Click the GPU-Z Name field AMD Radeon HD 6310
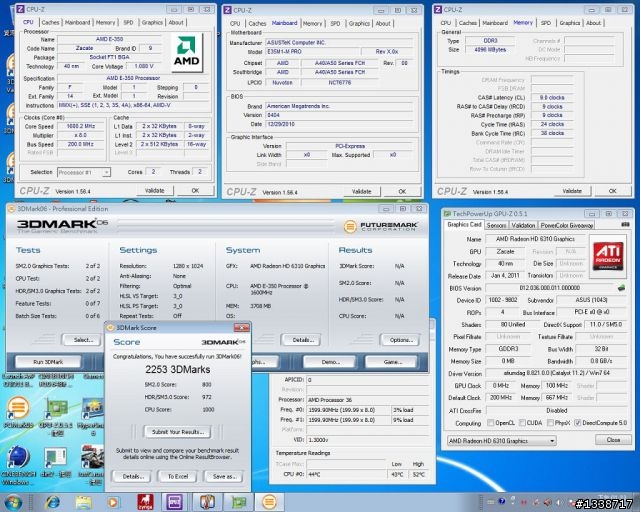 (535, 239)
